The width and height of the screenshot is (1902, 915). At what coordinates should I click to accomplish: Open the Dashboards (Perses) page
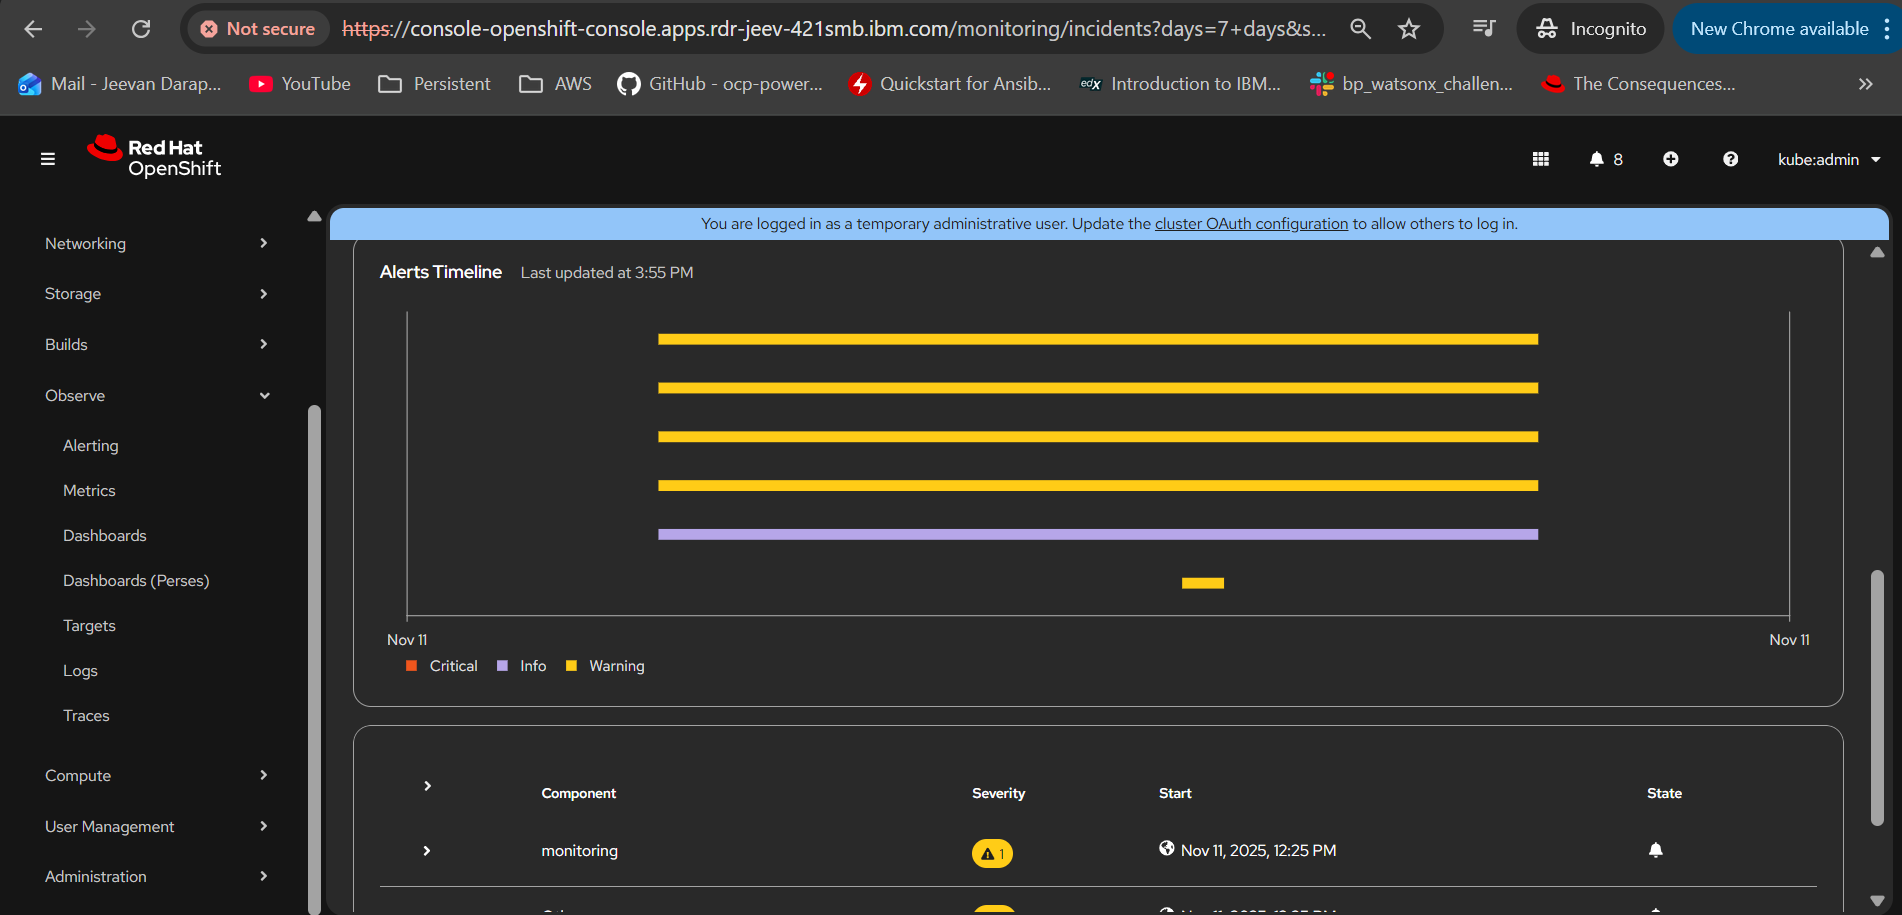(136, 580)
